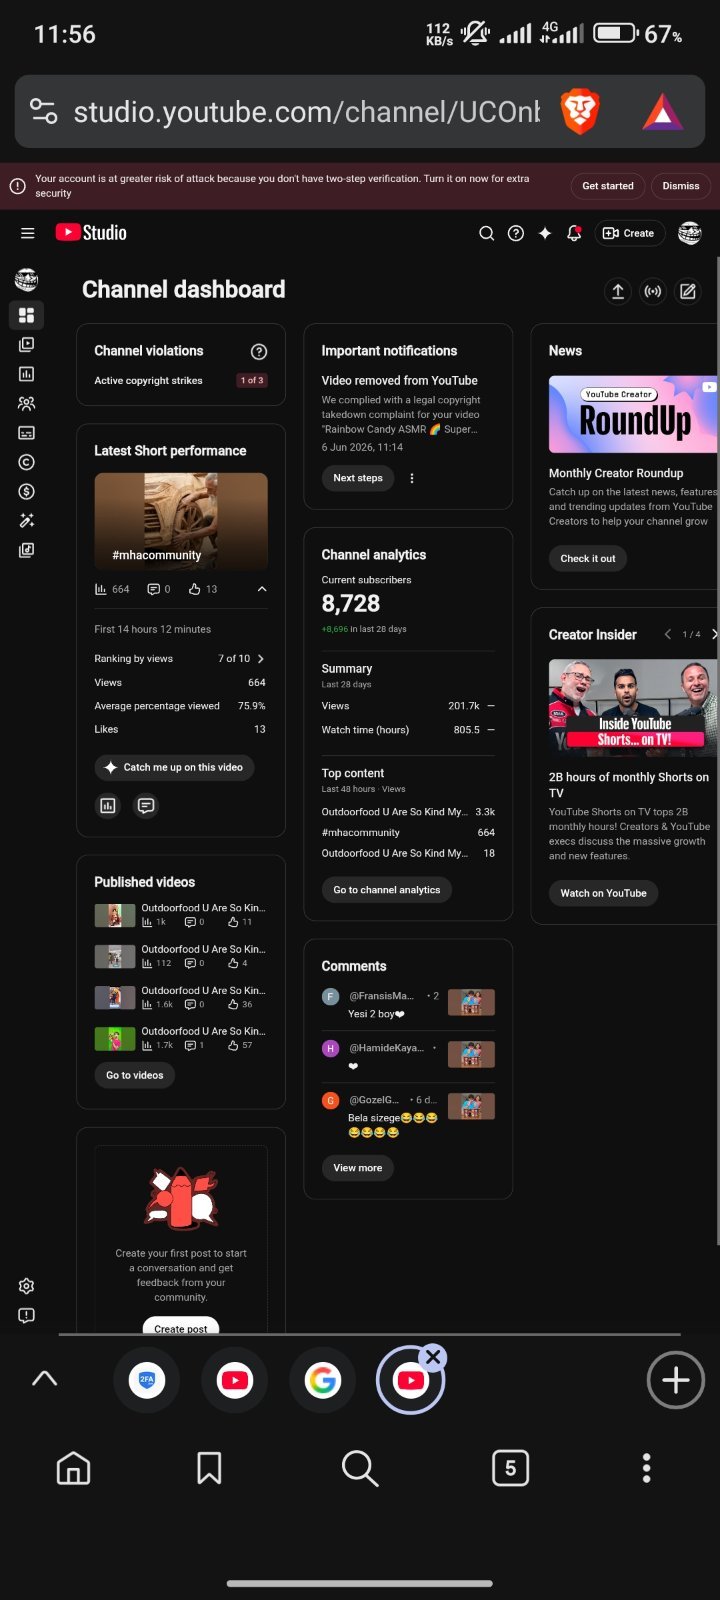The width and height of the screenshot is (720, 1600).
Task: Open Copyright in the left sidebar
Action: click(27, 462)
